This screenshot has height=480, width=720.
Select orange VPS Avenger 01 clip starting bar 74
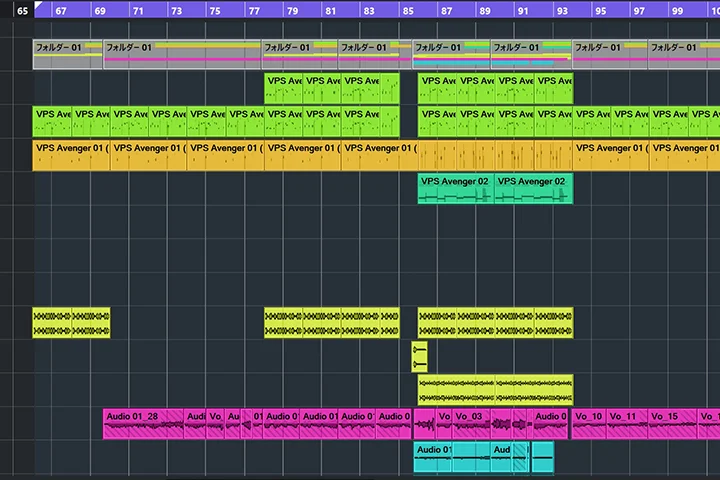coord(226,156)
